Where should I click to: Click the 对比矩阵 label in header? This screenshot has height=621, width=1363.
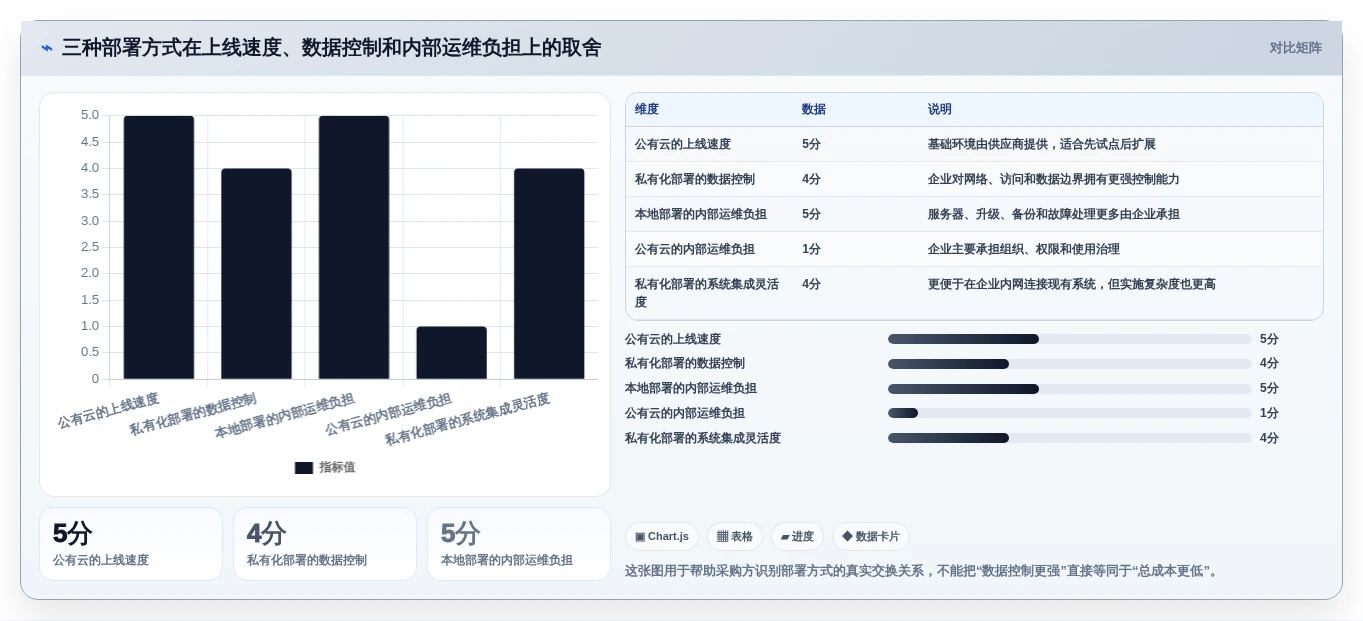click(1295, 48)
